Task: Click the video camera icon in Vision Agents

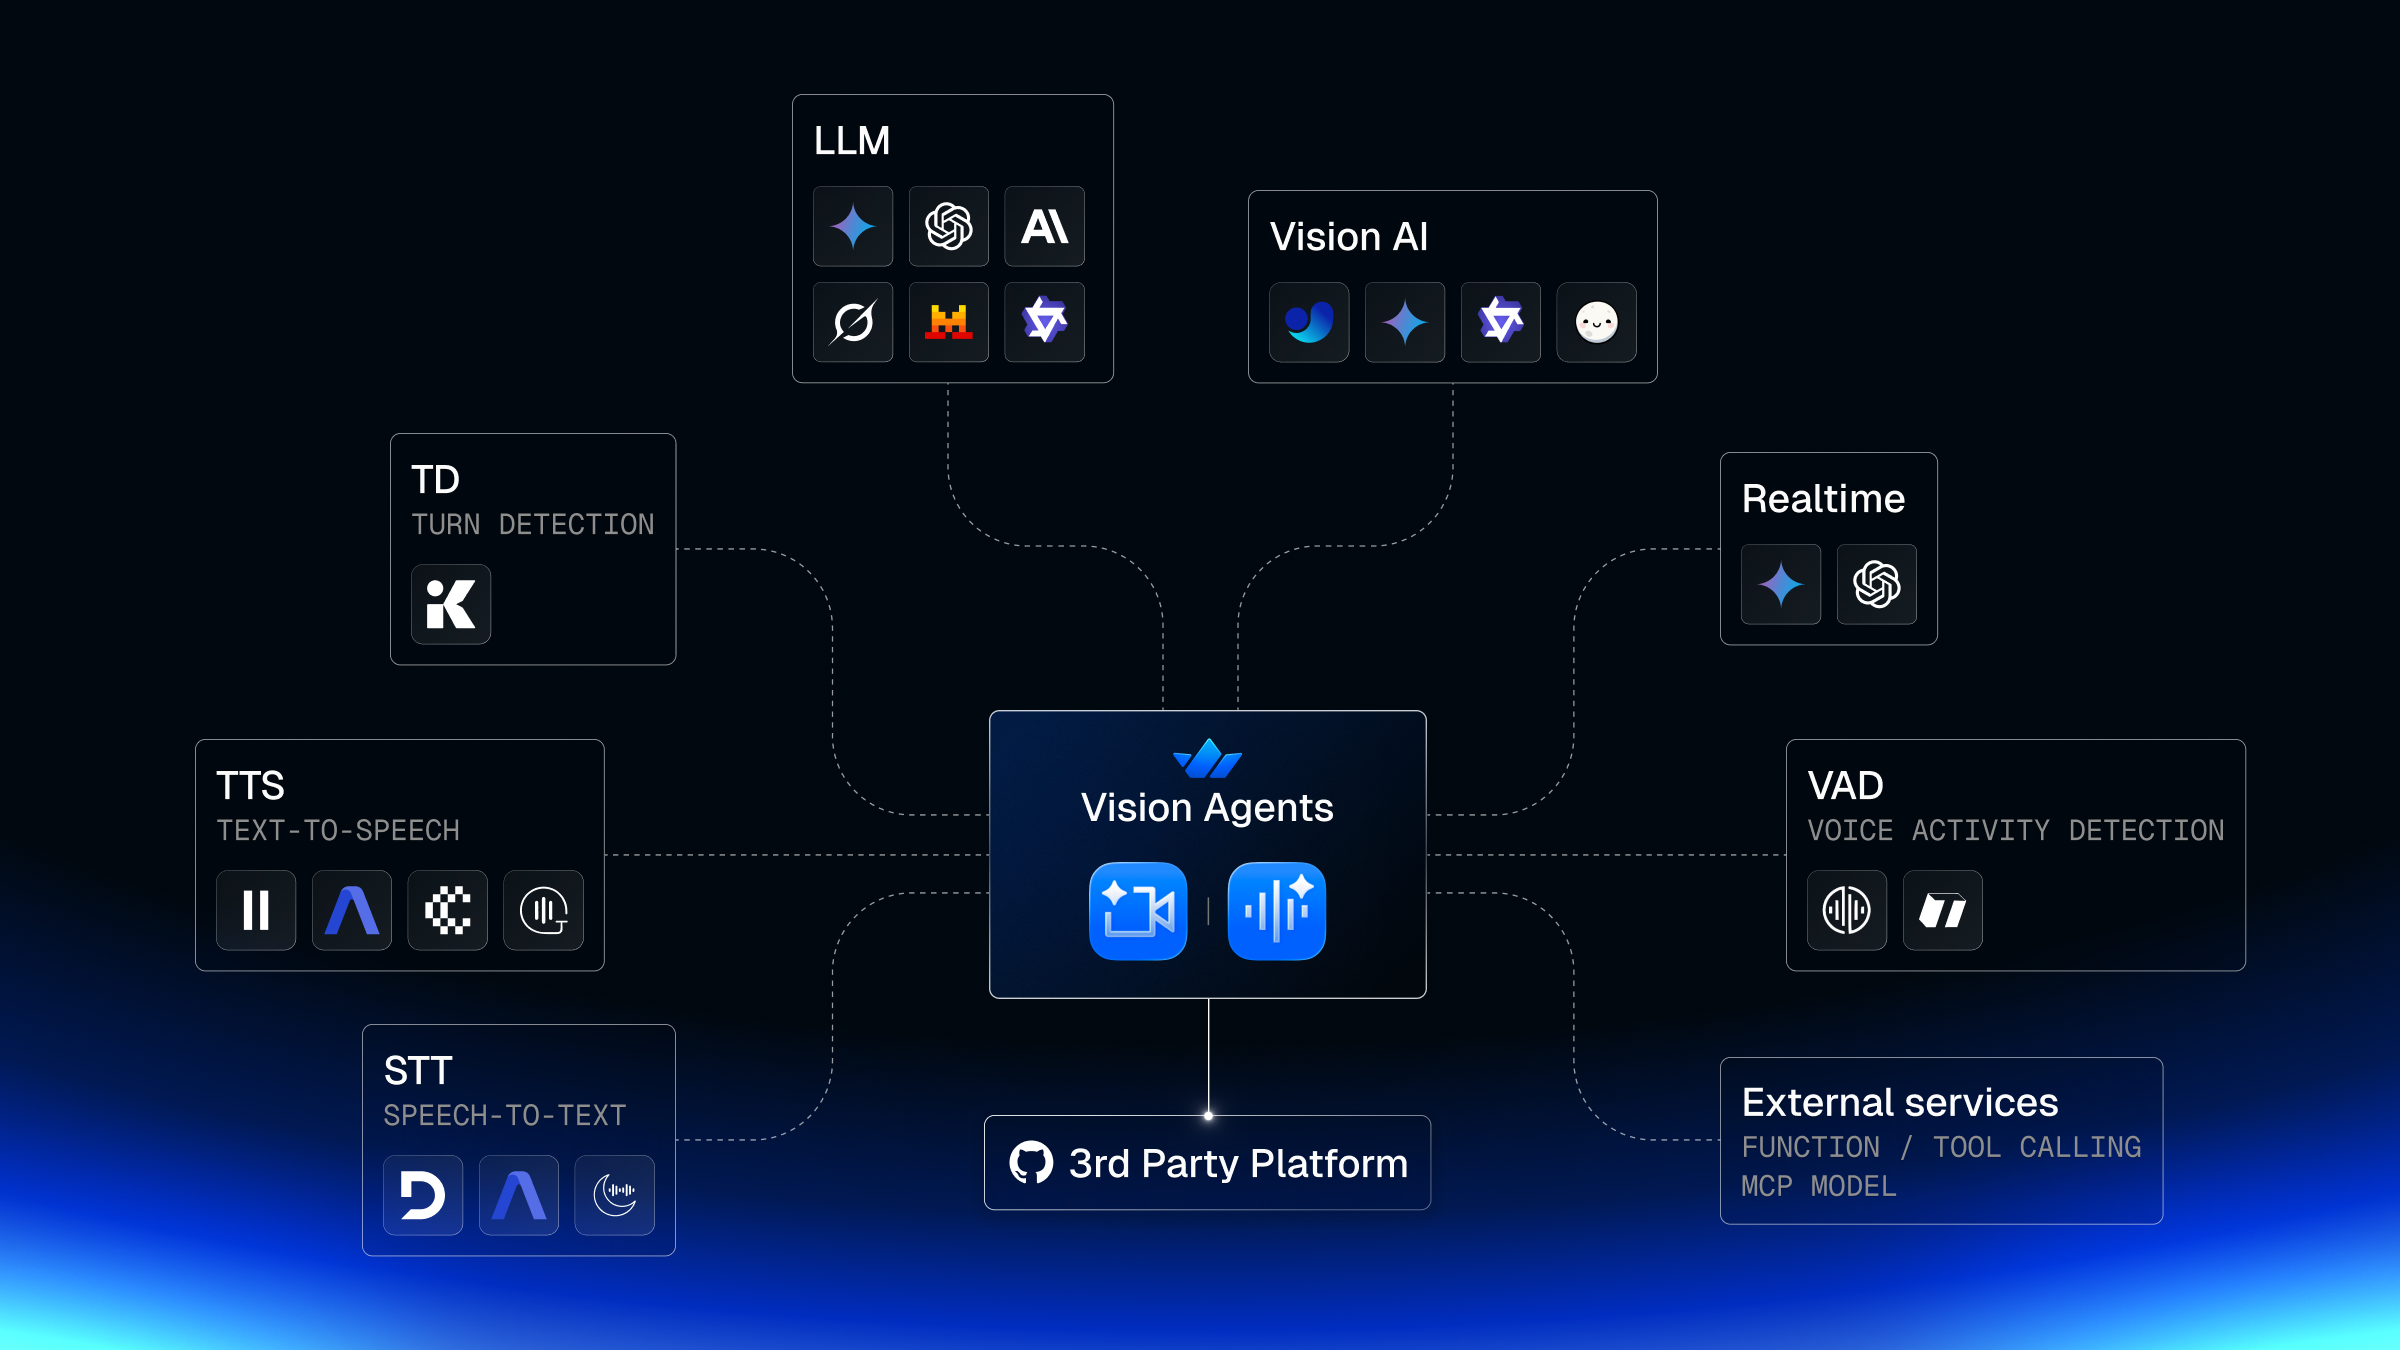Action: [1138, 911]
